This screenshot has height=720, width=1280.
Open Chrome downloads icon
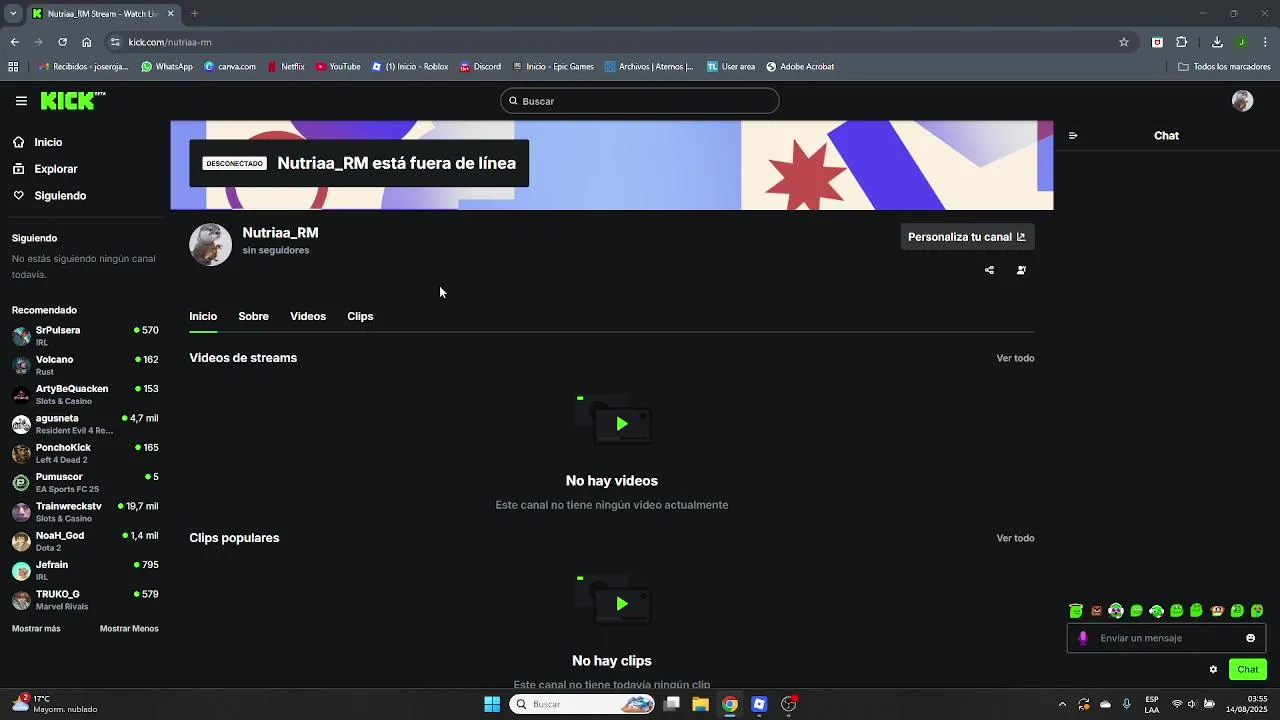(x=1217, y=42)
